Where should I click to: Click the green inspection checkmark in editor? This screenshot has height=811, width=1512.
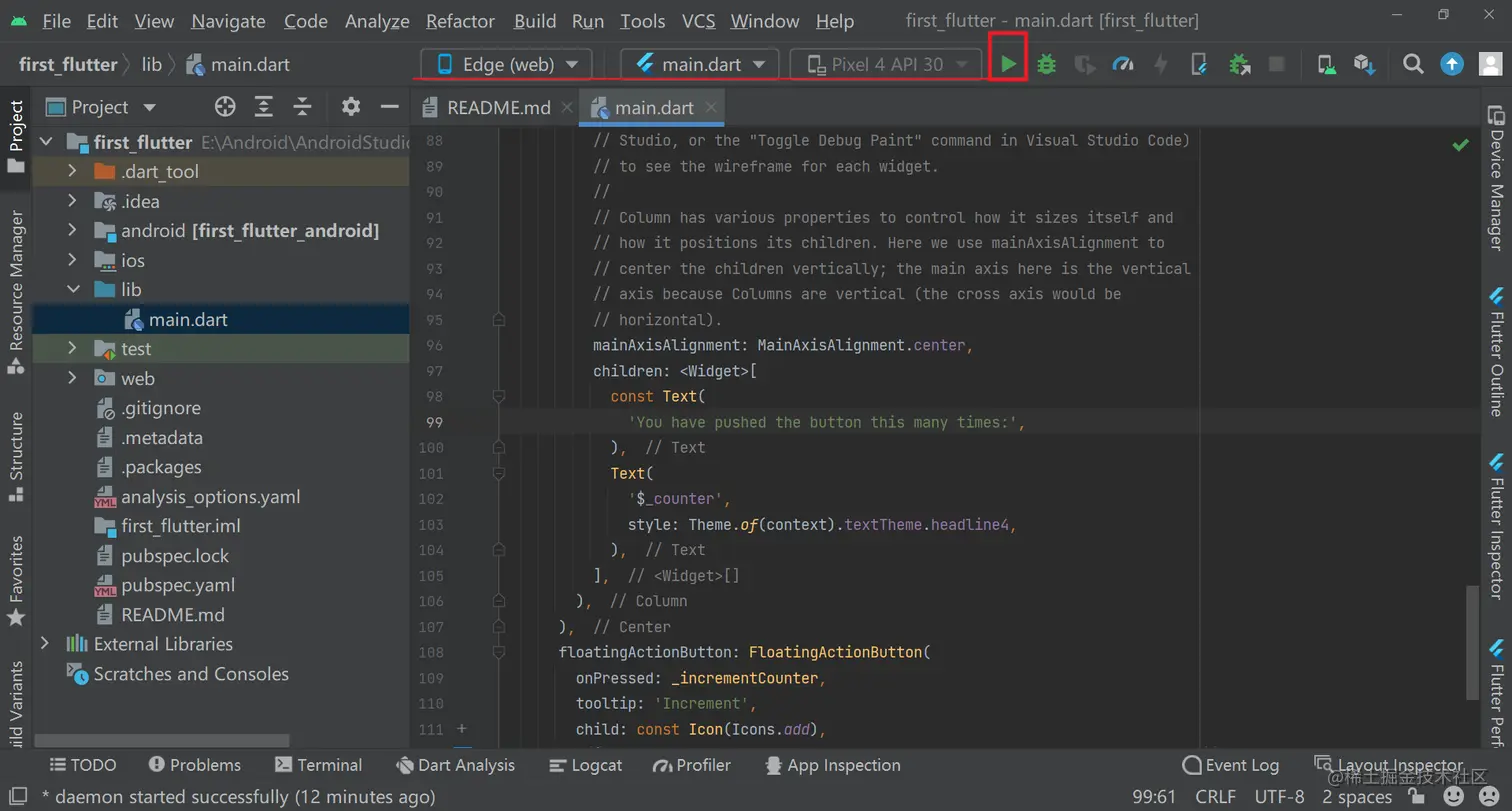coord(1461,145)
